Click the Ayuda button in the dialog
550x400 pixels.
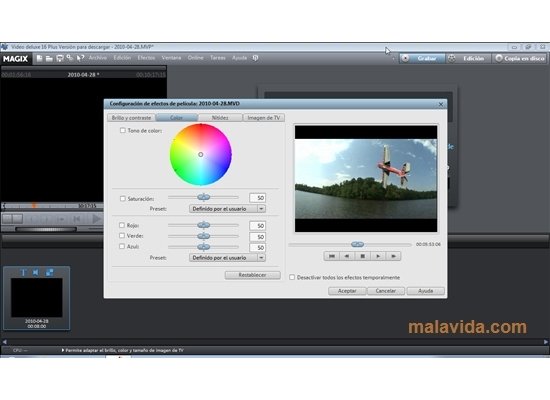pos(425,291)
